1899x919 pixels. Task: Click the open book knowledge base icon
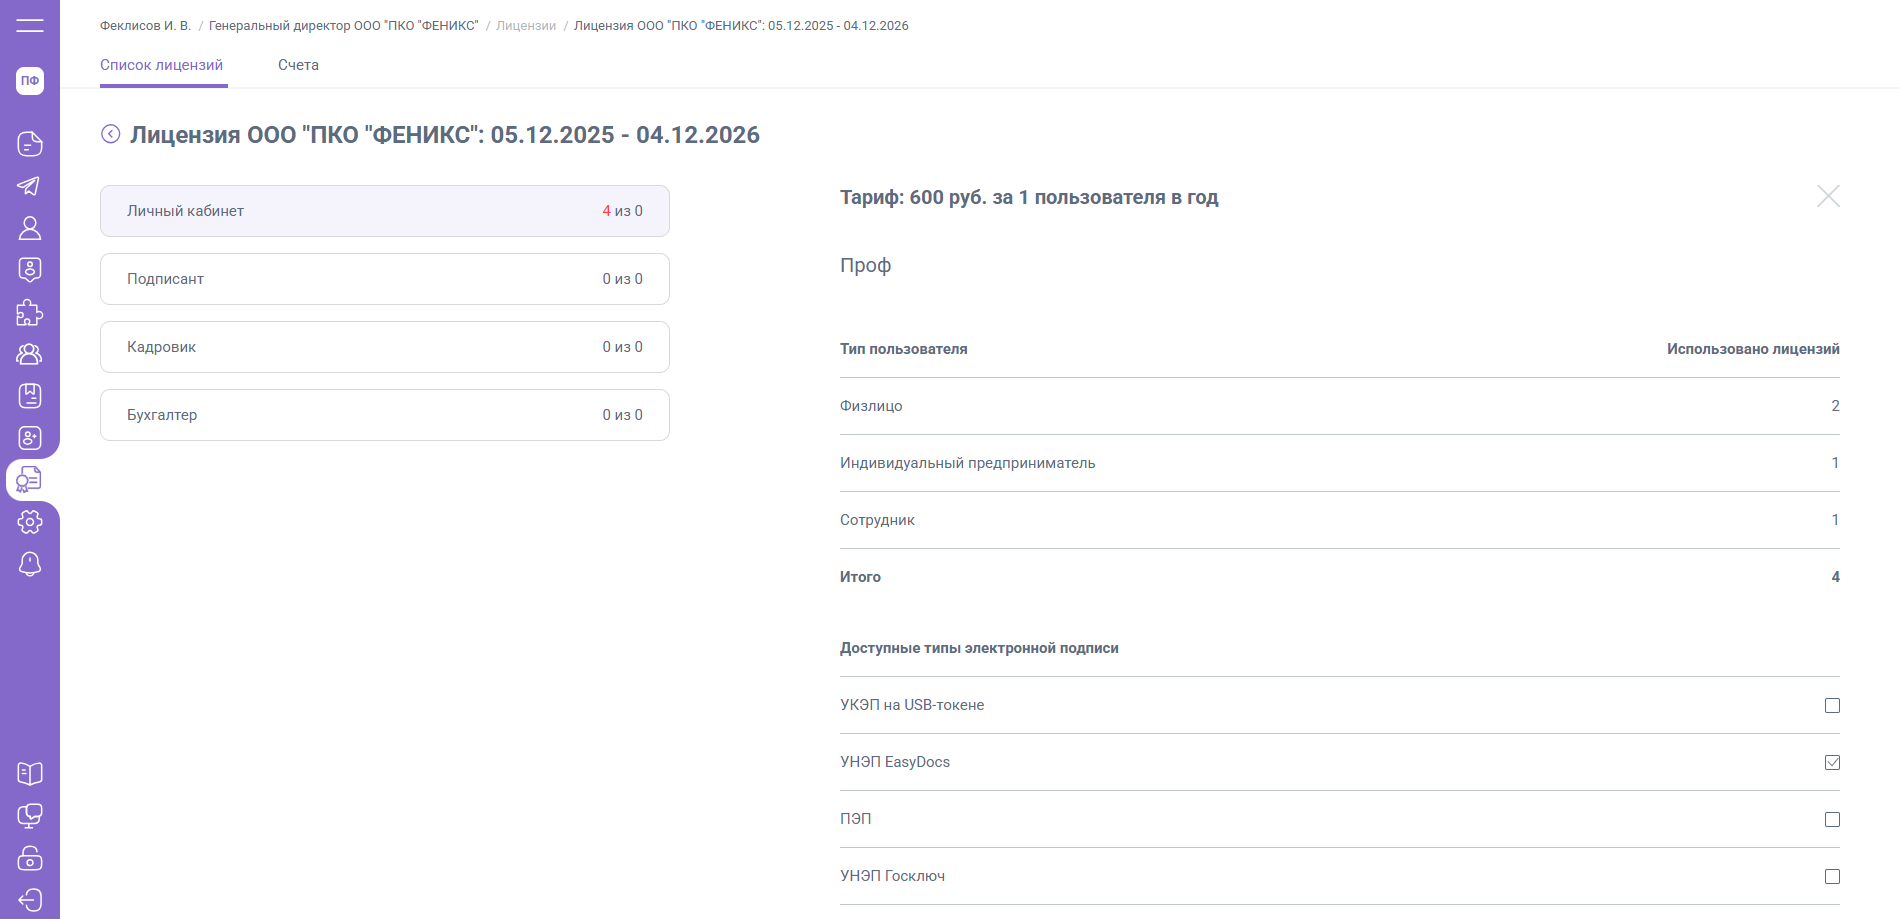coord(30,773)
